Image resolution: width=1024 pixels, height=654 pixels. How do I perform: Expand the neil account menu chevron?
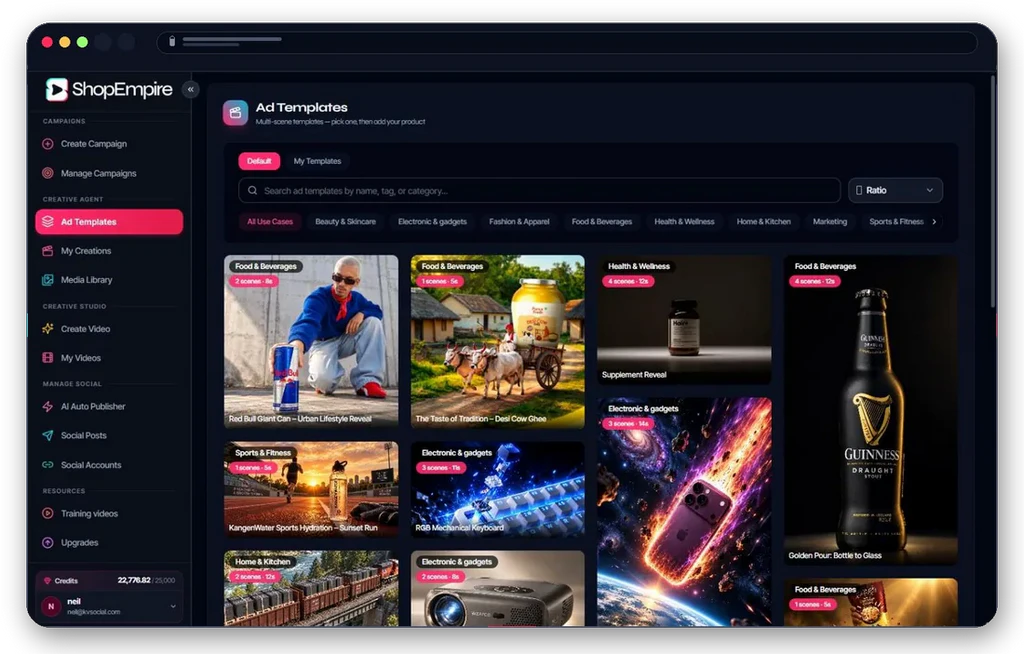tap(173, 606)
